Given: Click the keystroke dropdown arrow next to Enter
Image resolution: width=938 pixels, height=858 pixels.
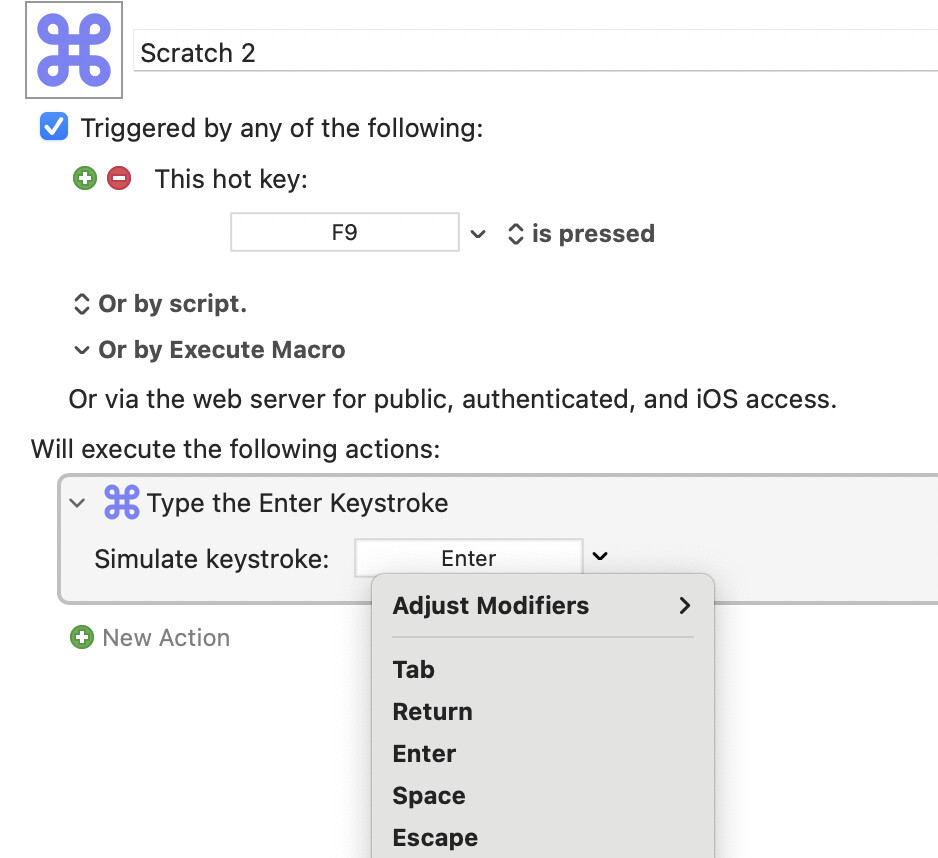Looking at the screenshot, I should pyautogui.click(x=600, y=557).
